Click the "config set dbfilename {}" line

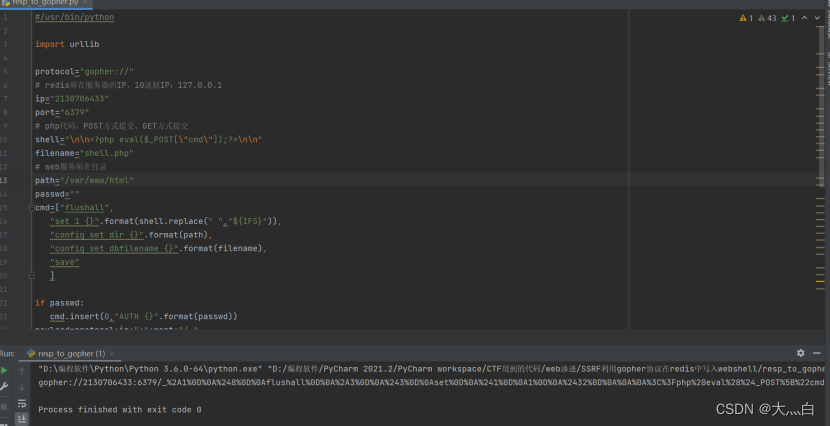158,249
